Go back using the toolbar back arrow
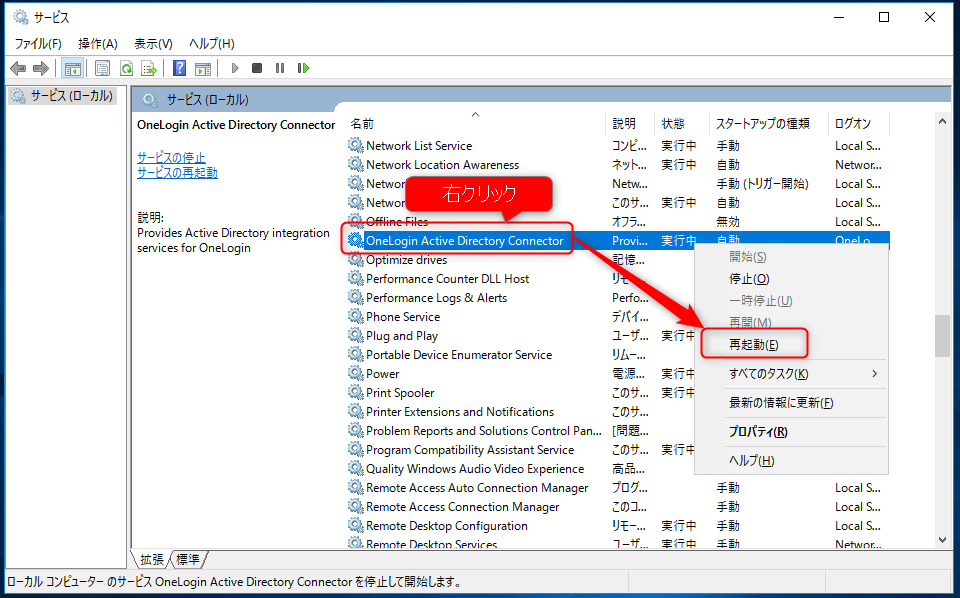The width and height of the screenshot is (960, 598). tap(18, 68)
